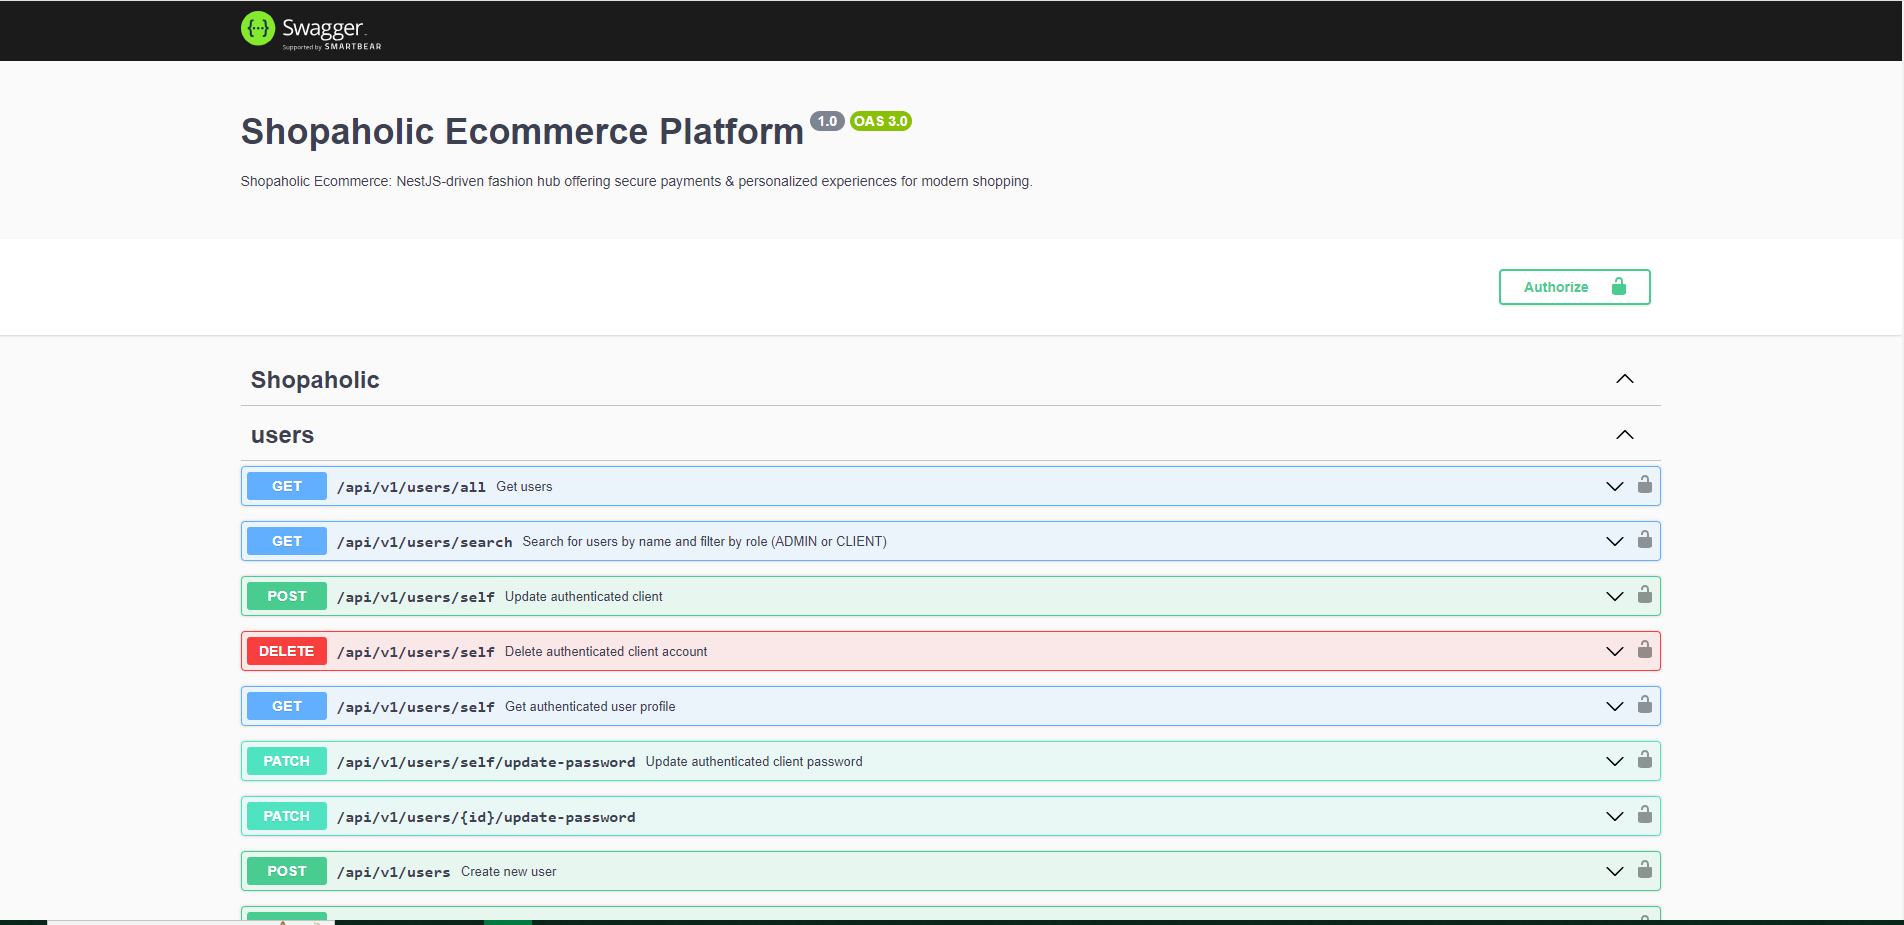Expand the POST Create new user arrow
1904x925 pixels.
(x=1614, y=871)
